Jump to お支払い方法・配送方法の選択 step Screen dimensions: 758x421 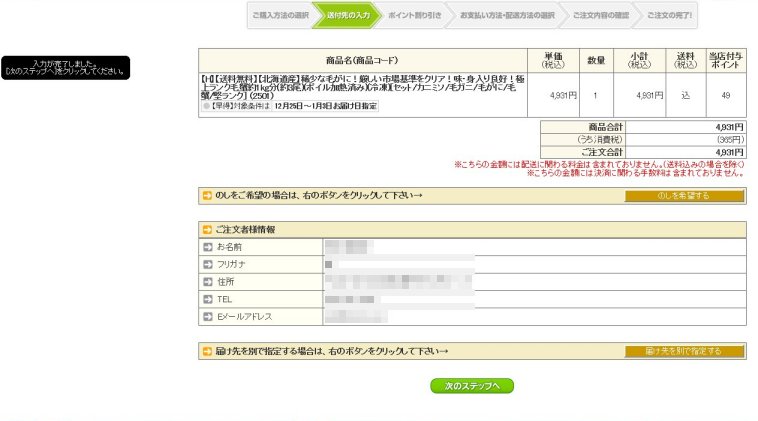pyautogui.click(x=506, y=16)
